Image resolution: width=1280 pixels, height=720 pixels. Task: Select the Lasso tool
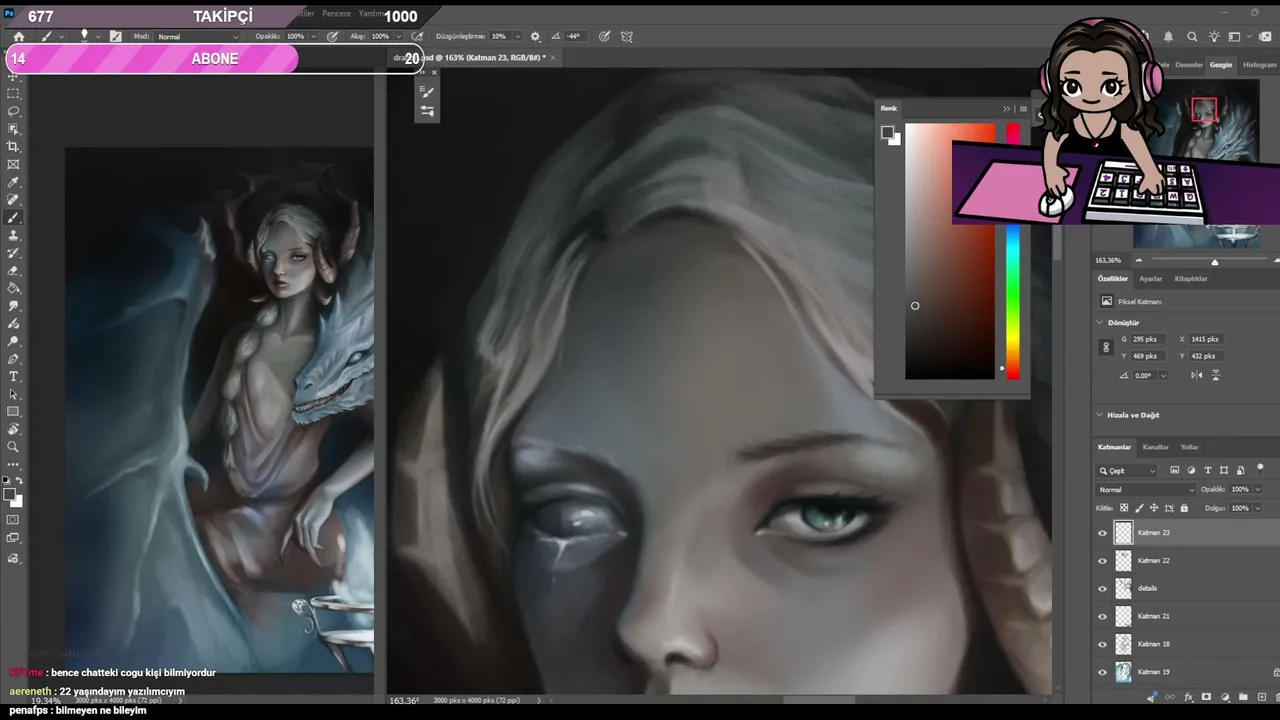pos(13,111)
